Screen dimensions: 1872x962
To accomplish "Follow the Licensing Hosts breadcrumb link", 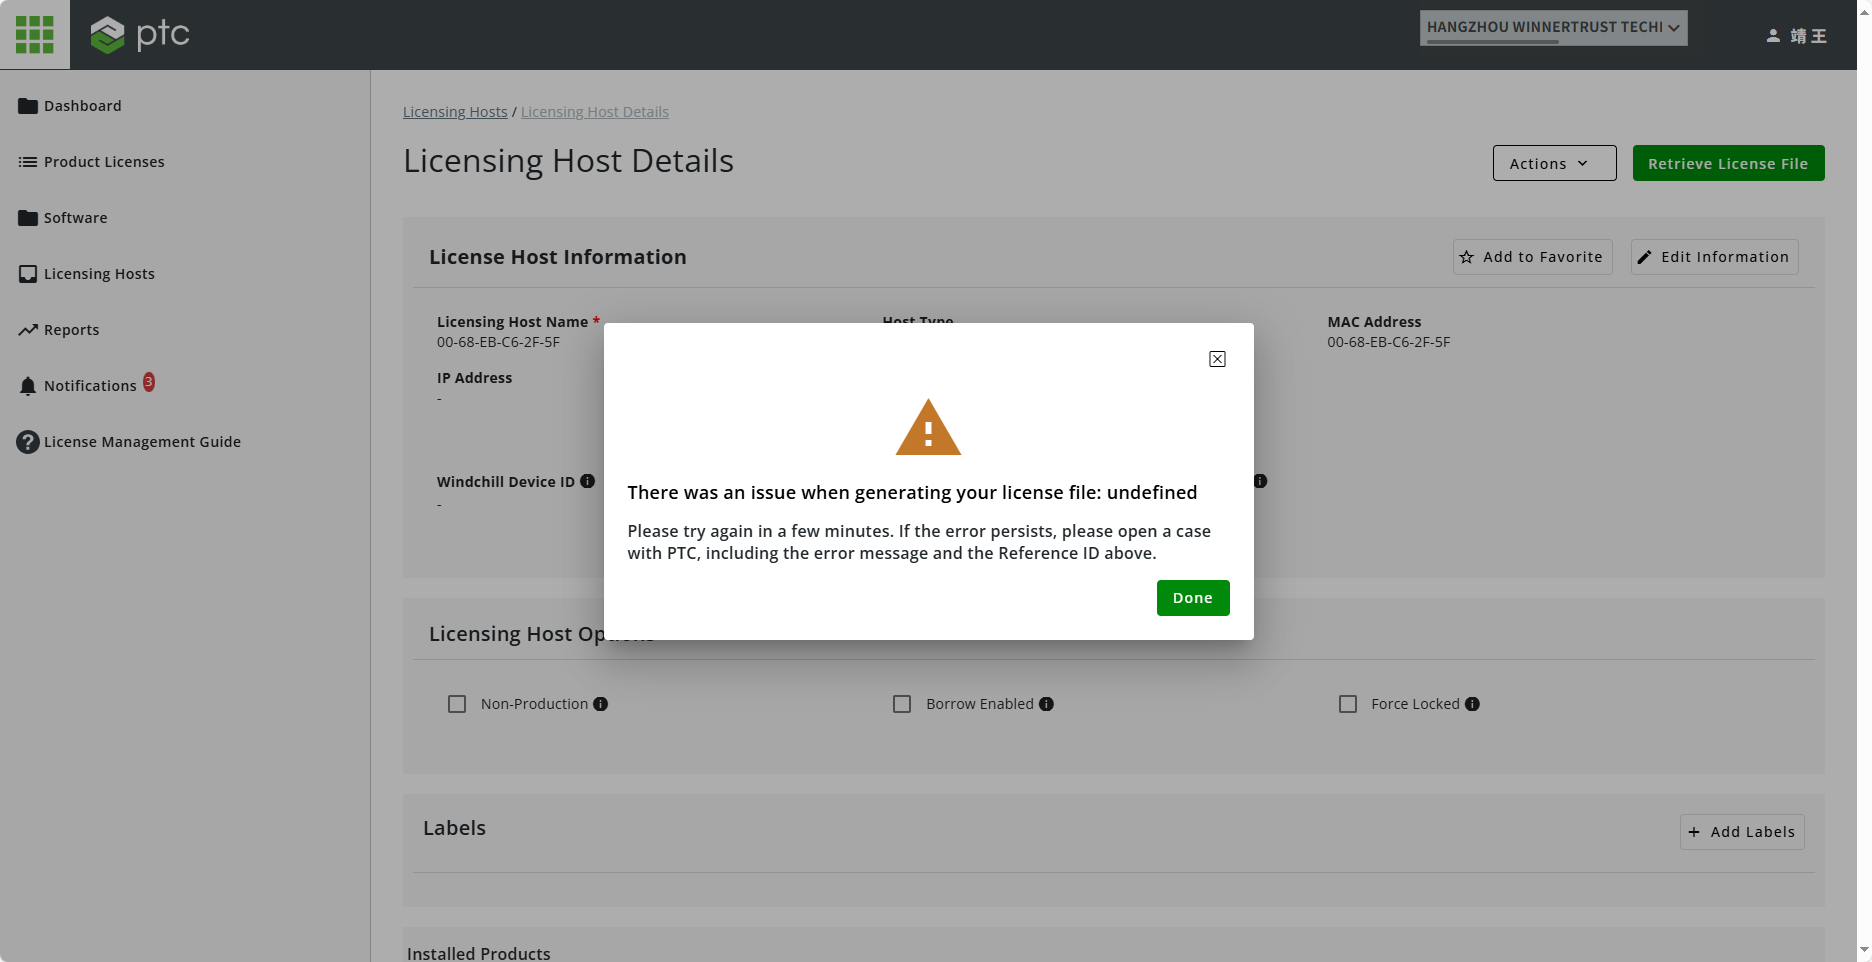I will click(454, 111).
